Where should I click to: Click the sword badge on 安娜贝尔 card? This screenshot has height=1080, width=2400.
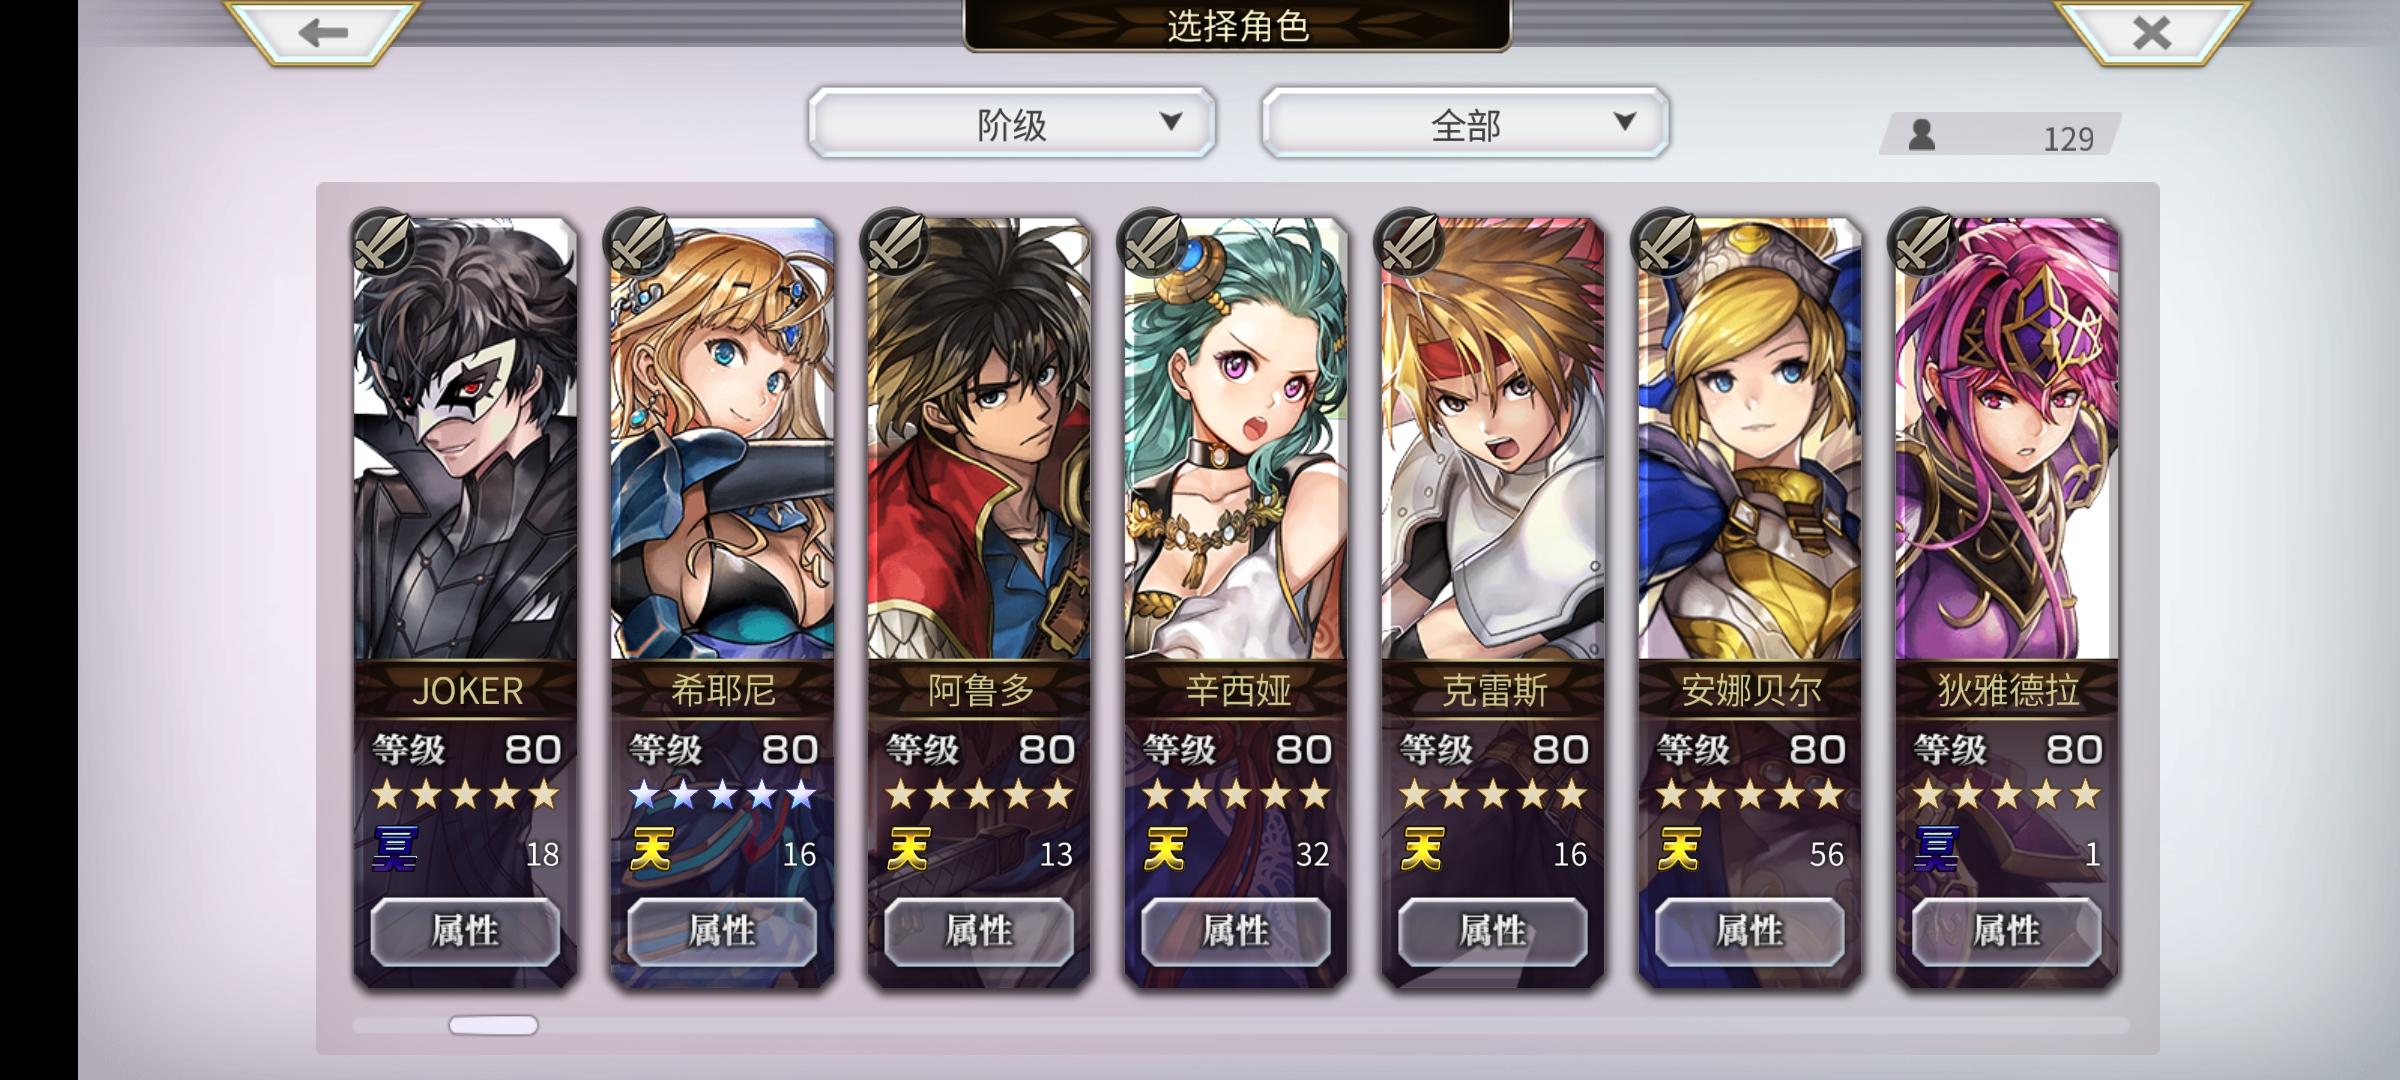1666,243
